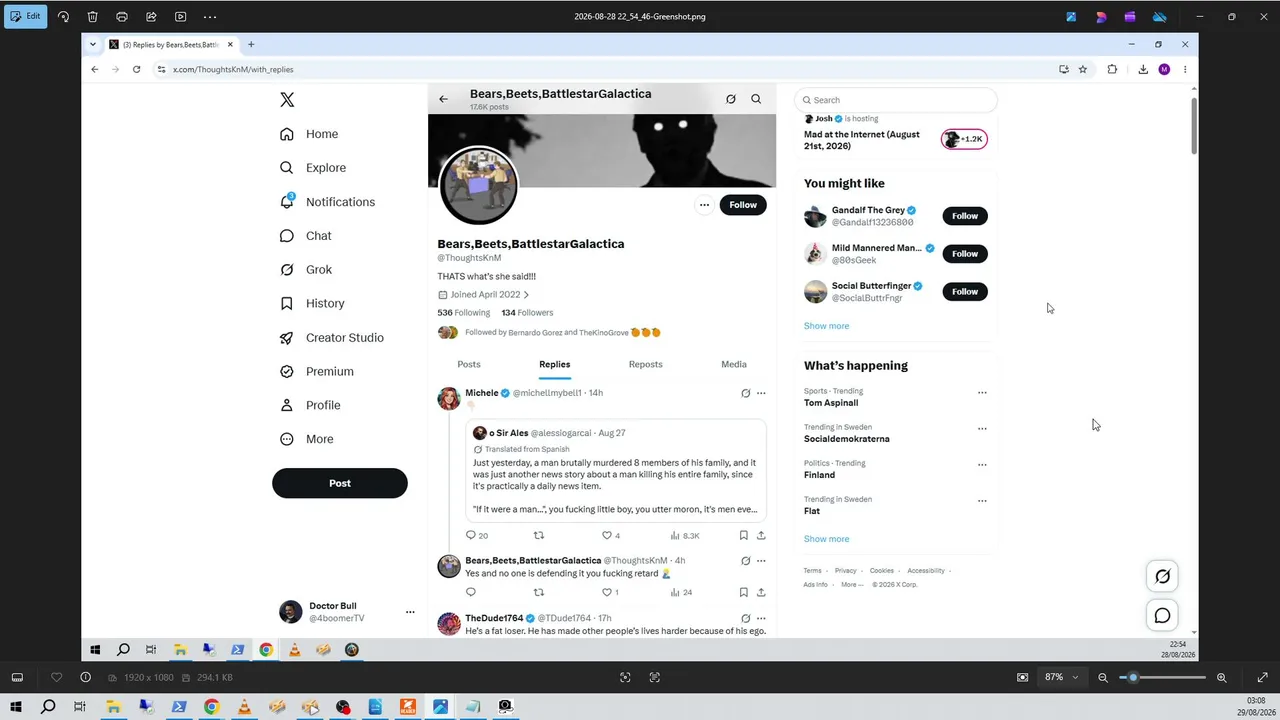Open the Tom Aspinall trending topic
This screenshot has height=720, width=1280.
[831, 403]
